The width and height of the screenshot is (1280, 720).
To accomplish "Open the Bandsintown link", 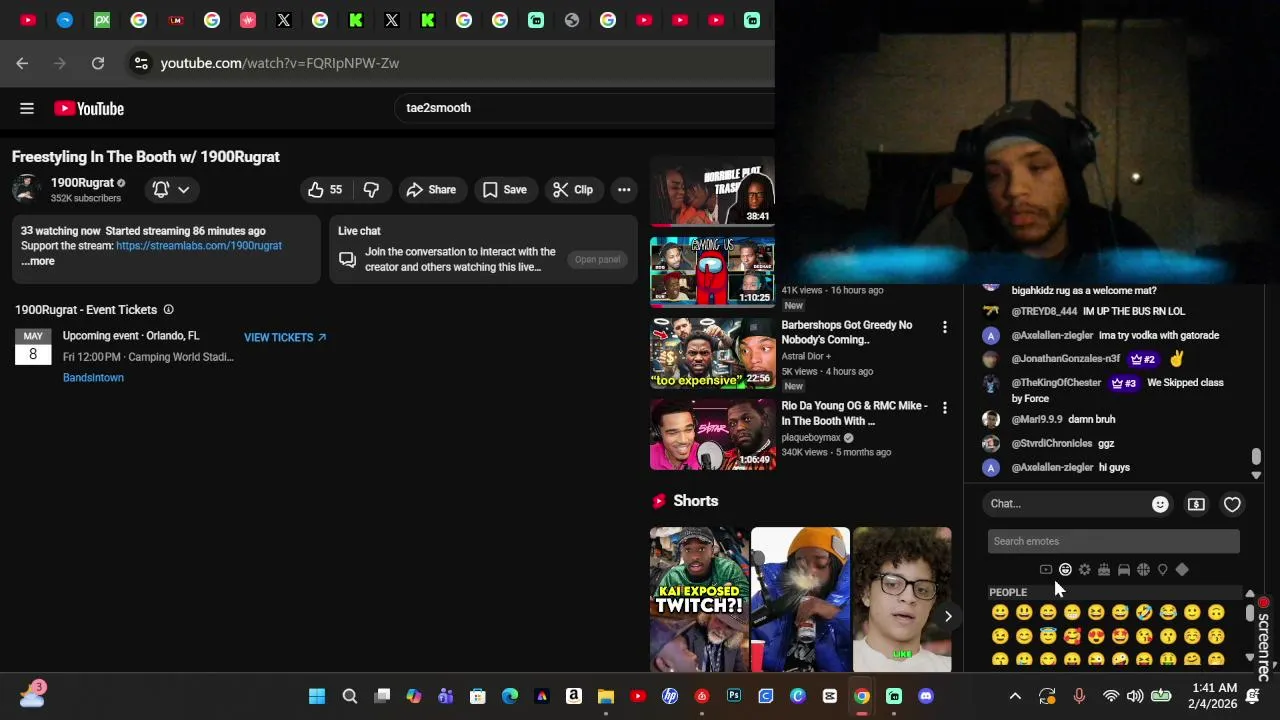I will 93,378.
